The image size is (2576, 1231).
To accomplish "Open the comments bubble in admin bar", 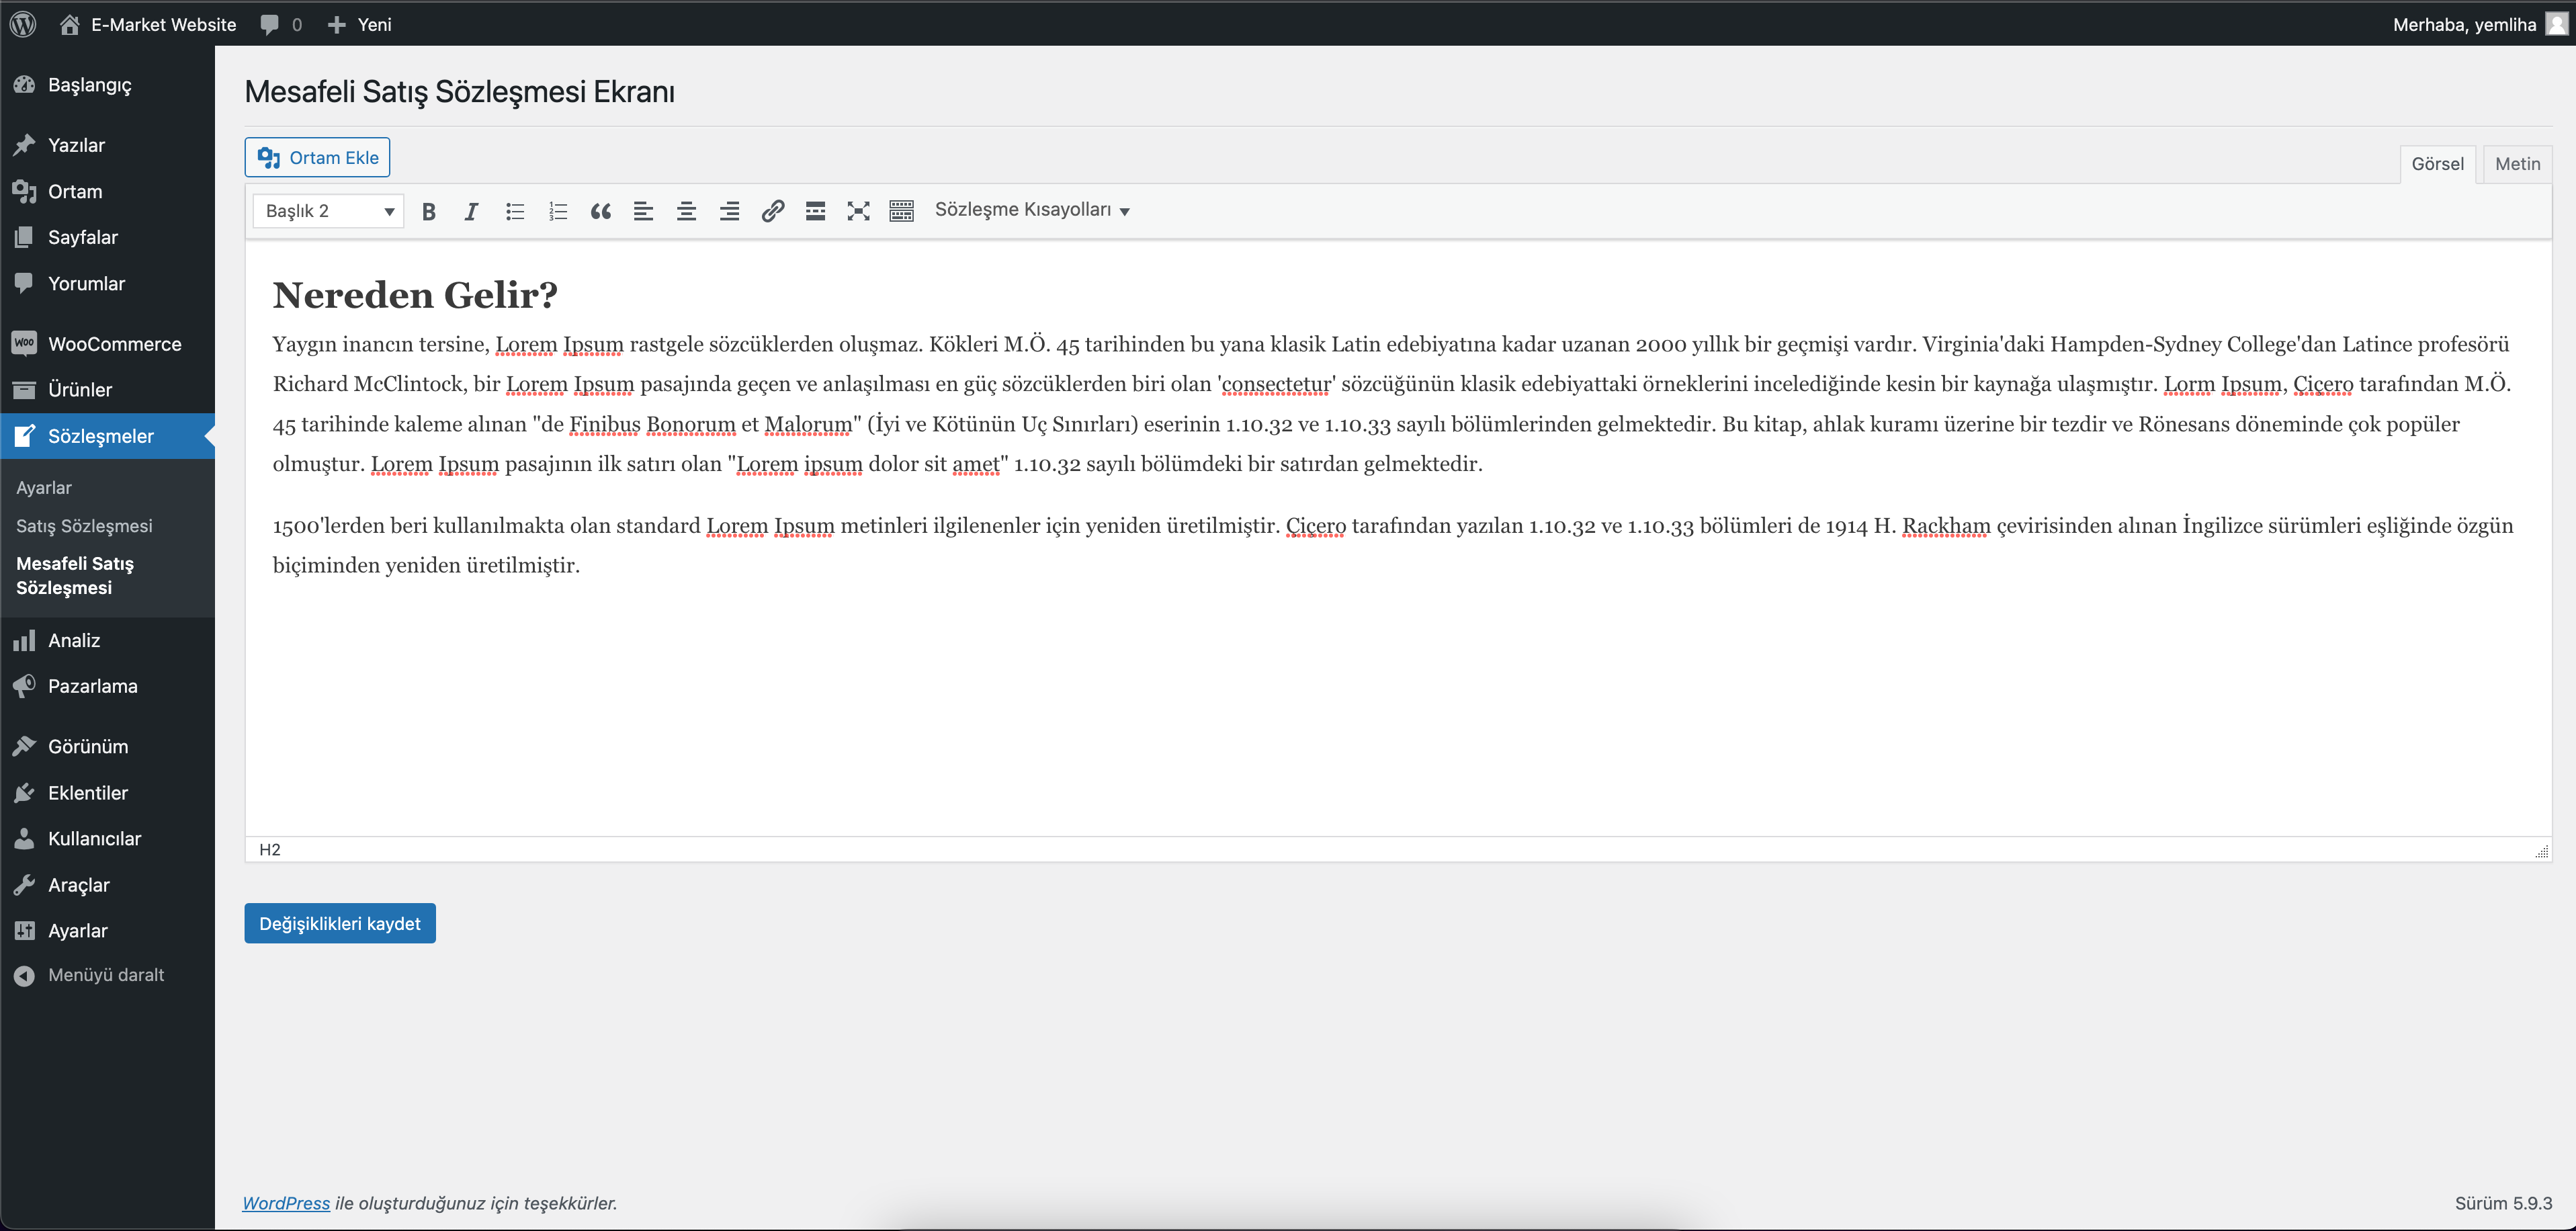I will click(x=281, y=24).
